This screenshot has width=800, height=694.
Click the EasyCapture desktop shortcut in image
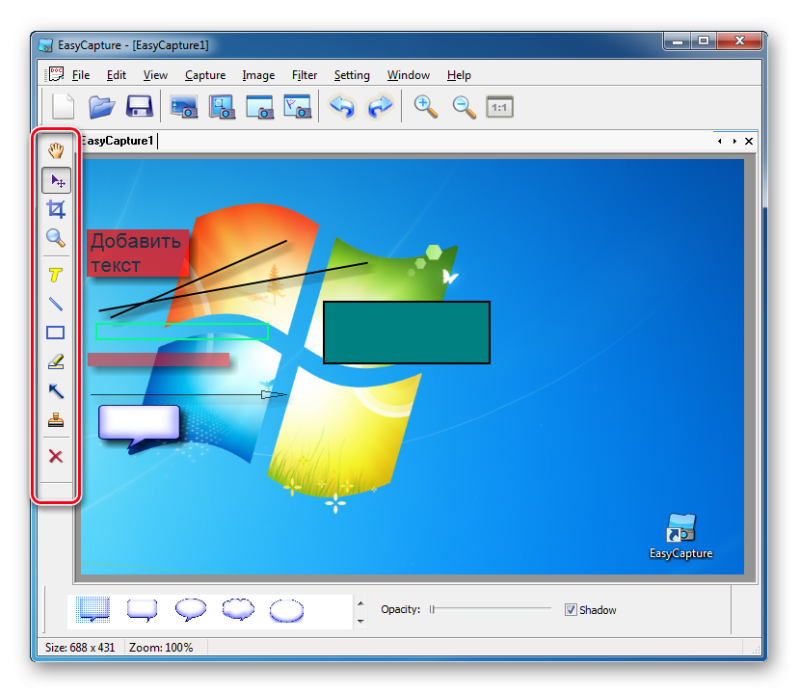[681, 536]
